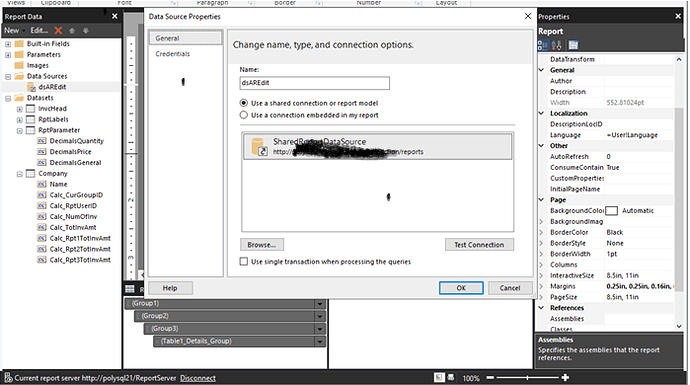
Task: Click the Browse... button
Action: [x=262, y=245]
